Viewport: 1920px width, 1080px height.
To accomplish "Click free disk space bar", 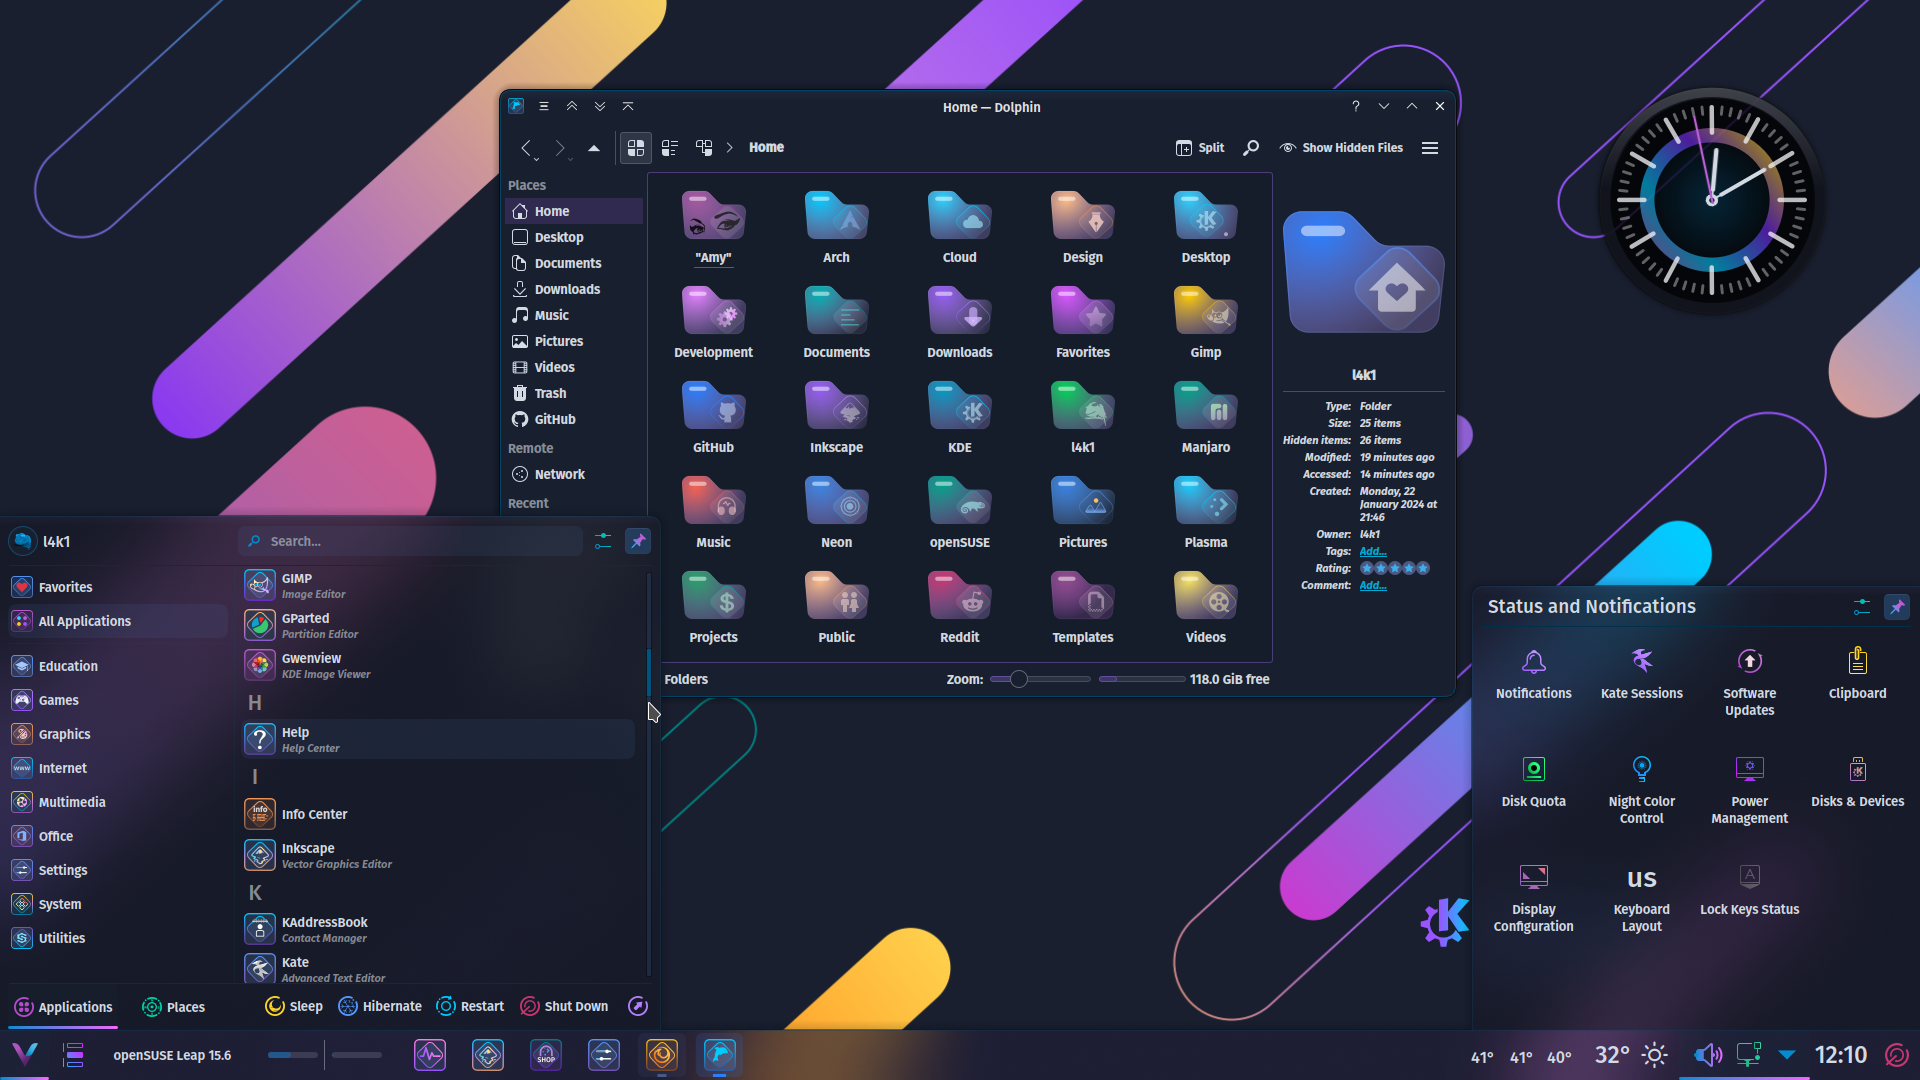I will click(1142, 679).
